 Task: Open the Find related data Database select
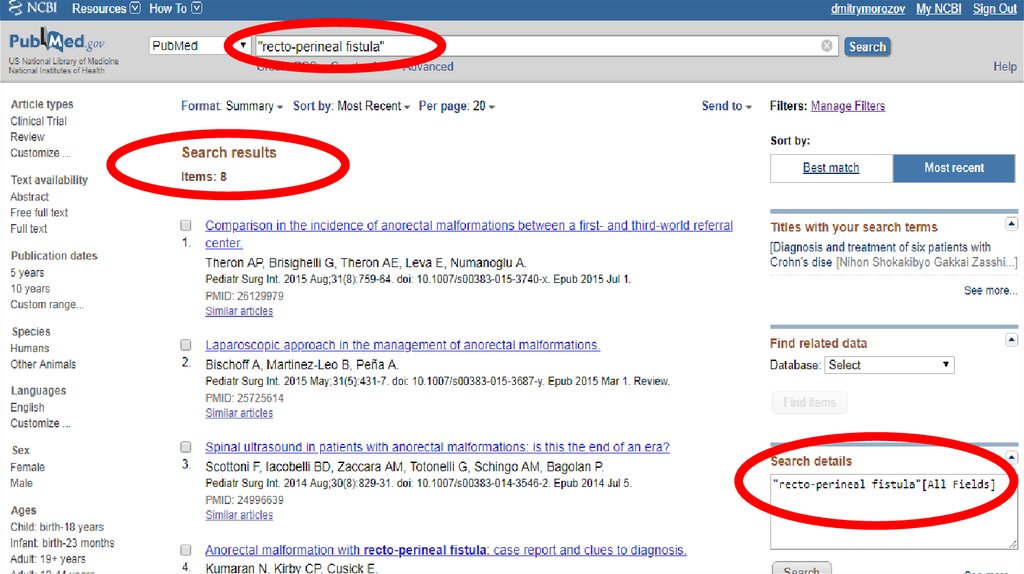889,365
